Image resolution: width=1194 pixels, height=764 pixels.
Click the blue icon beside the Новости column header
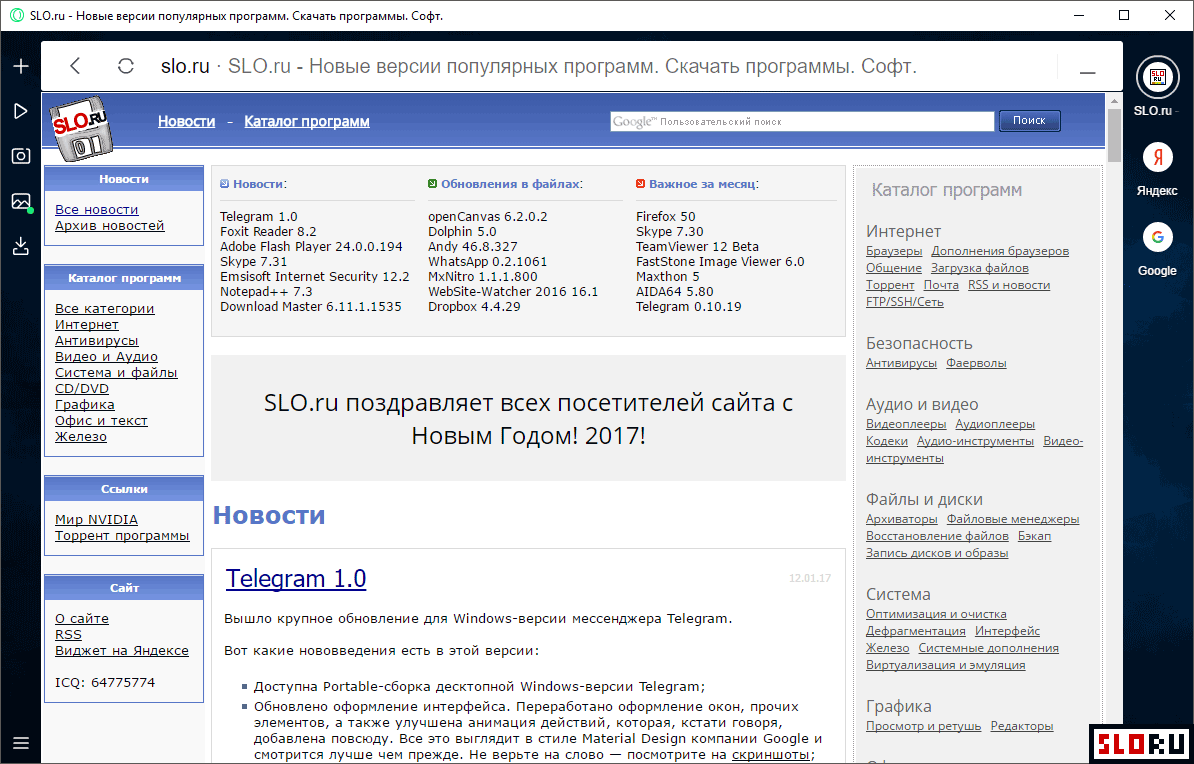[224, 184]
